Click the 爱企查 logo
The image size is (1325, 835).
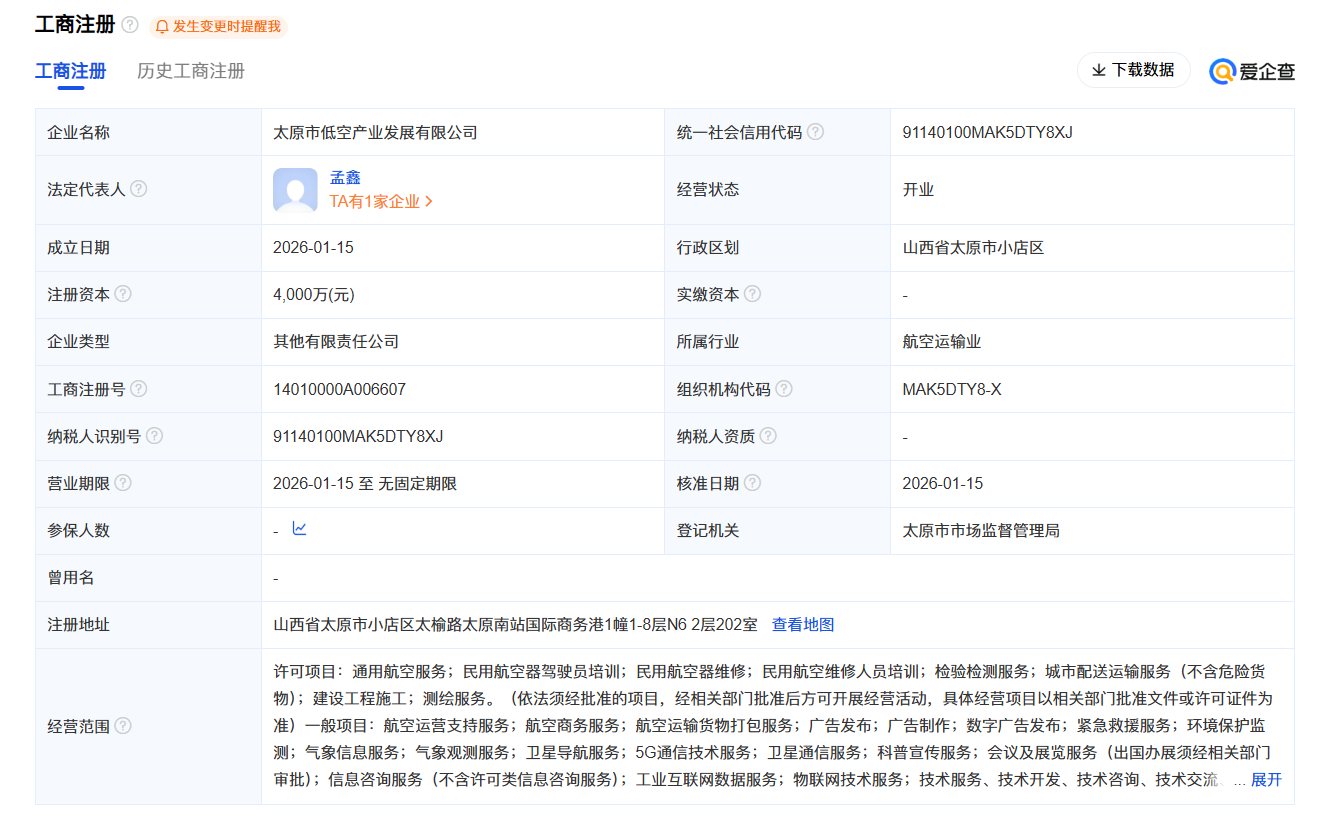click(x=1252, y=71)
